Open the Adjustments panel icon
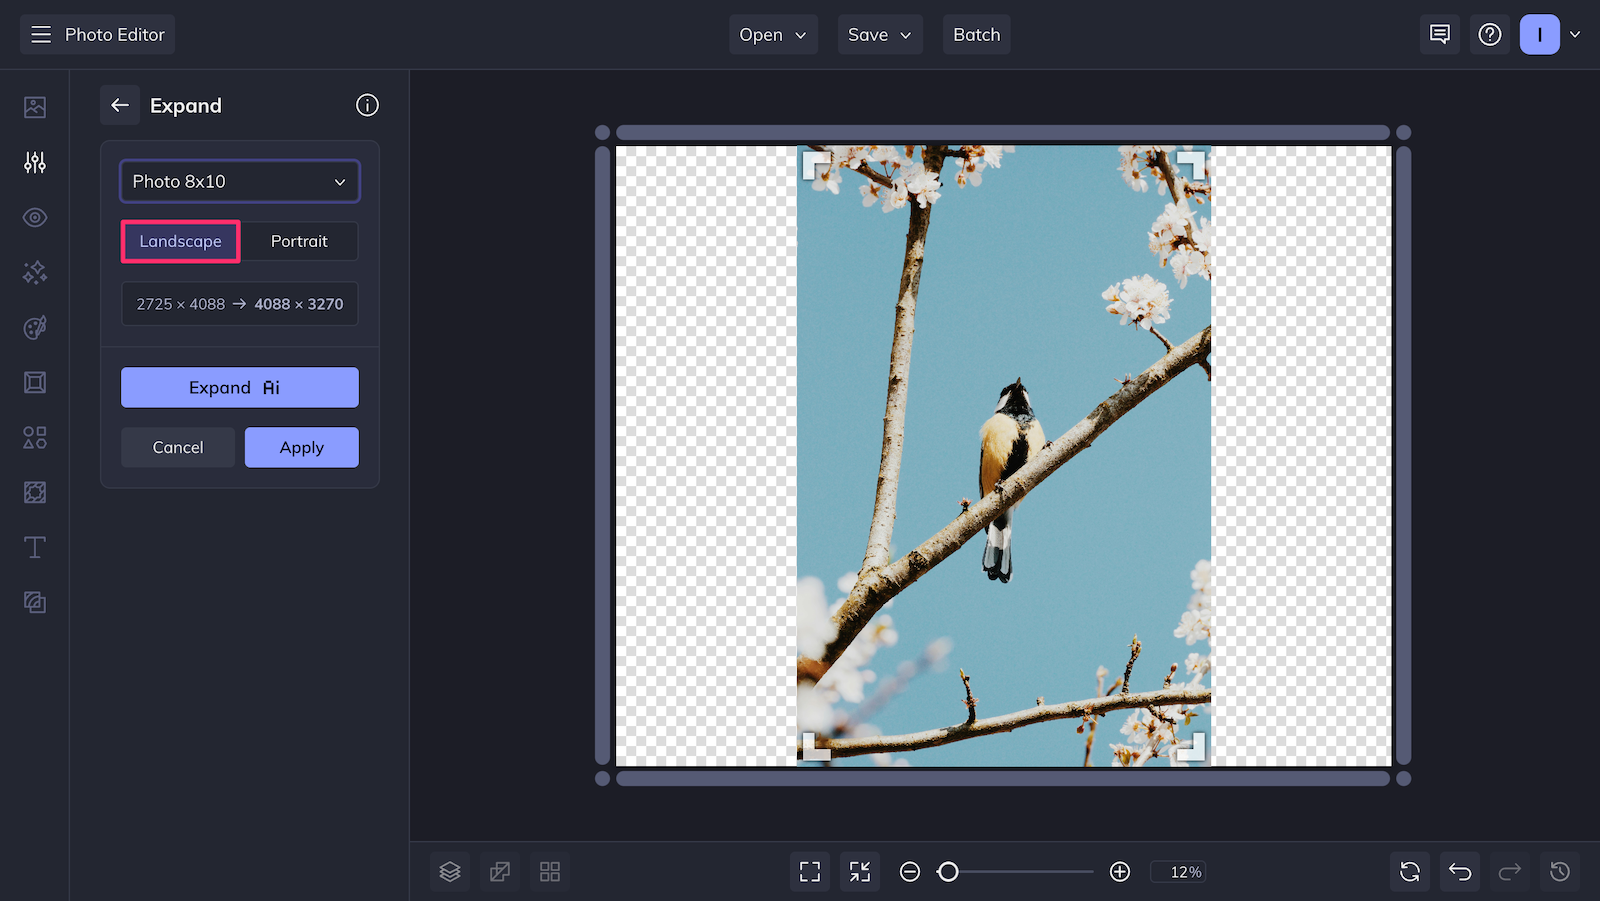The width and height of the screenshot is (1600, 901). 34,162
